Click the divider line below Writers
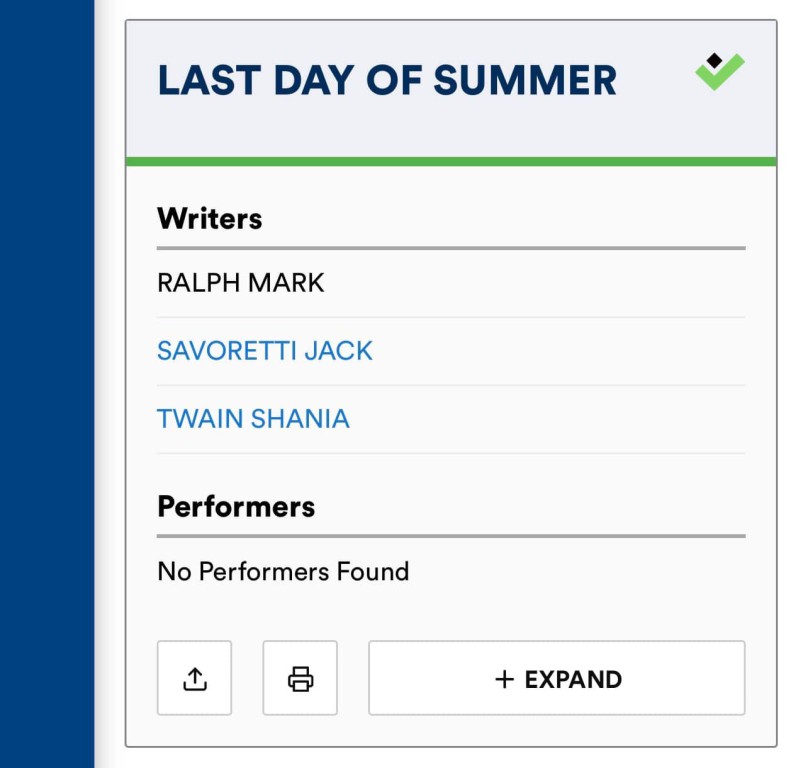This screenshot has width=808, height=768. click(x=451, y=248)
